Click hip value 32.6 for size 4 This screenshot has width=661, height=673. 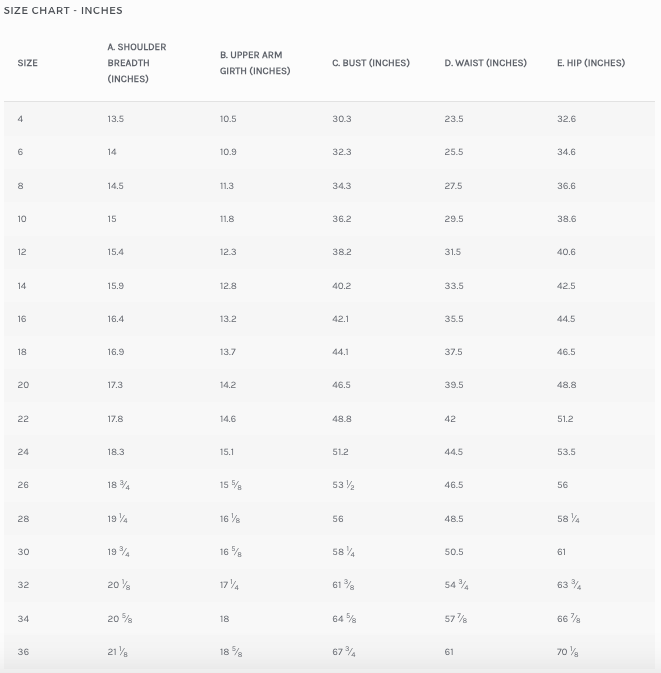[x=567, y=119]
